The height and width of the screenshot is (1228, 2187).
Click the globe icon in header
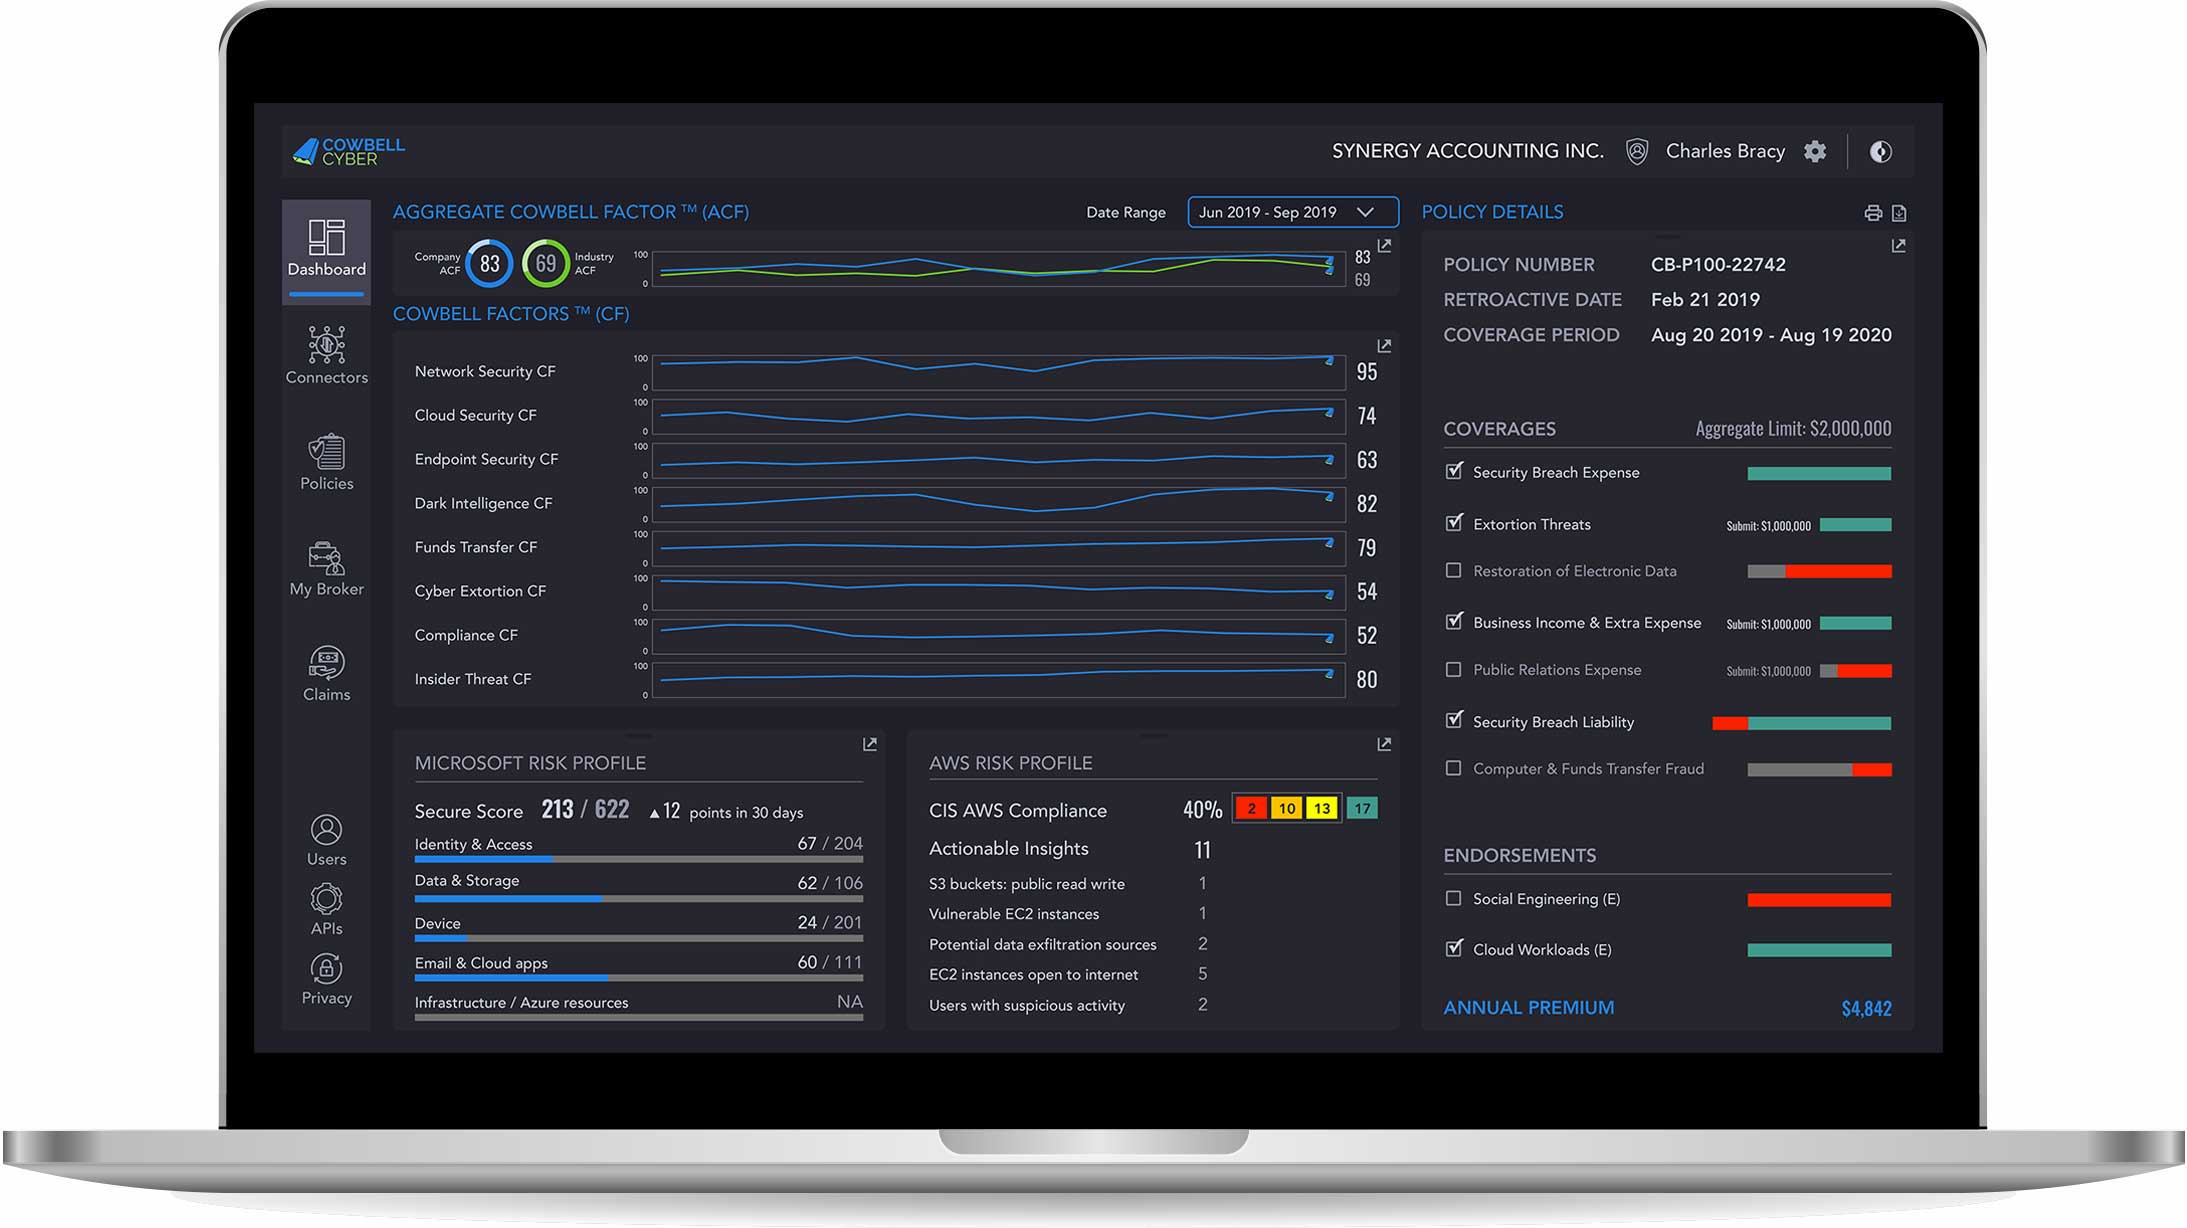(x=1881, y=151)
